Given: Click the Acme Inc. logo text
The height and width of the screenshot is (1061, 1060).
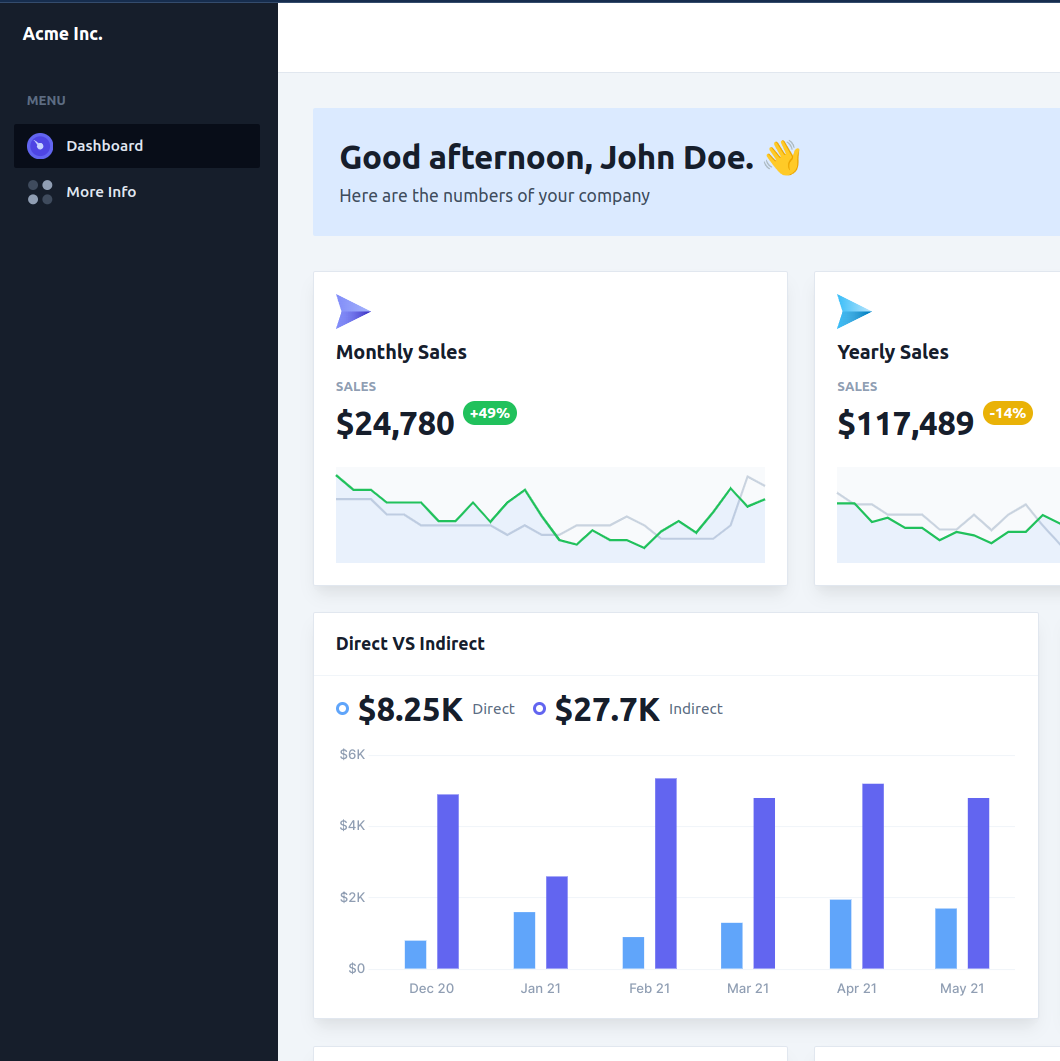Looking at the screenshot, I should pos(63,33).
